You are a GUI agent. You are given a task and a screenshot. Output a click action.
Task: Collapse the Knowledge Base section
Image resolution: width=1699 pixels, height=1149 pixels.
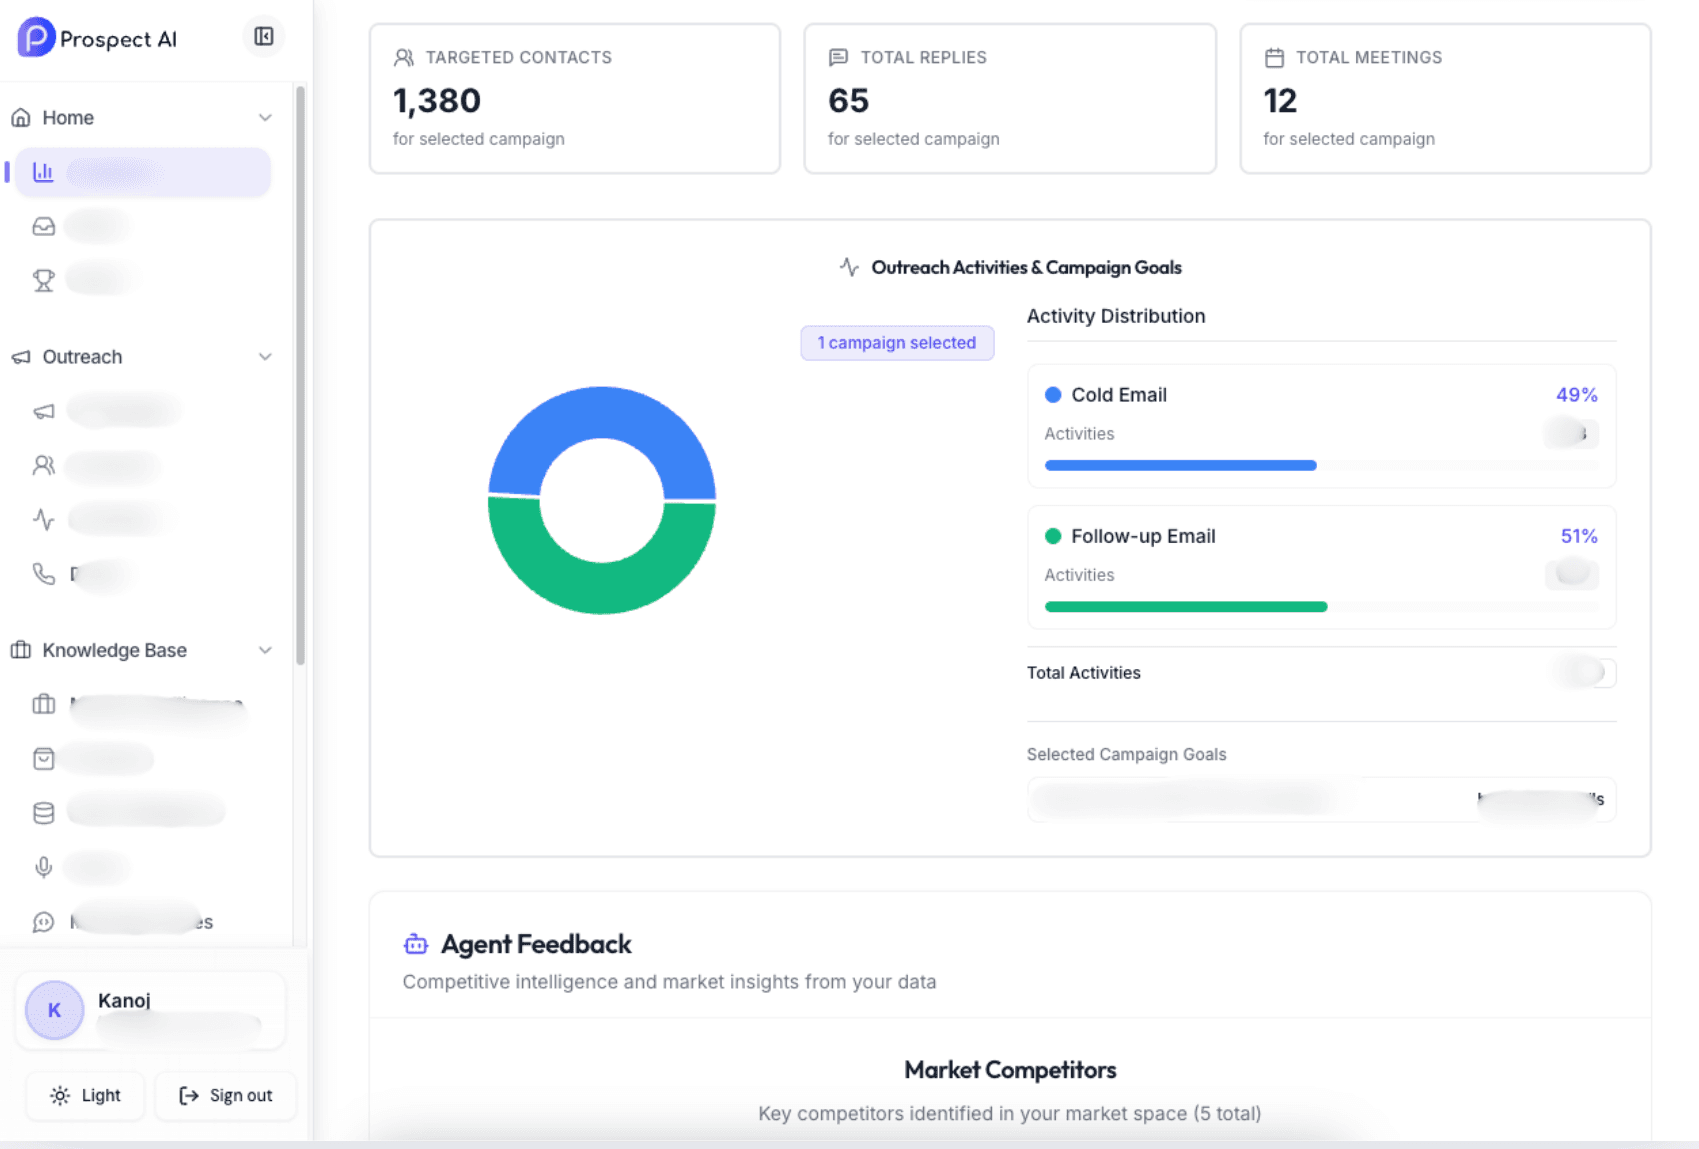click(265, 650)
